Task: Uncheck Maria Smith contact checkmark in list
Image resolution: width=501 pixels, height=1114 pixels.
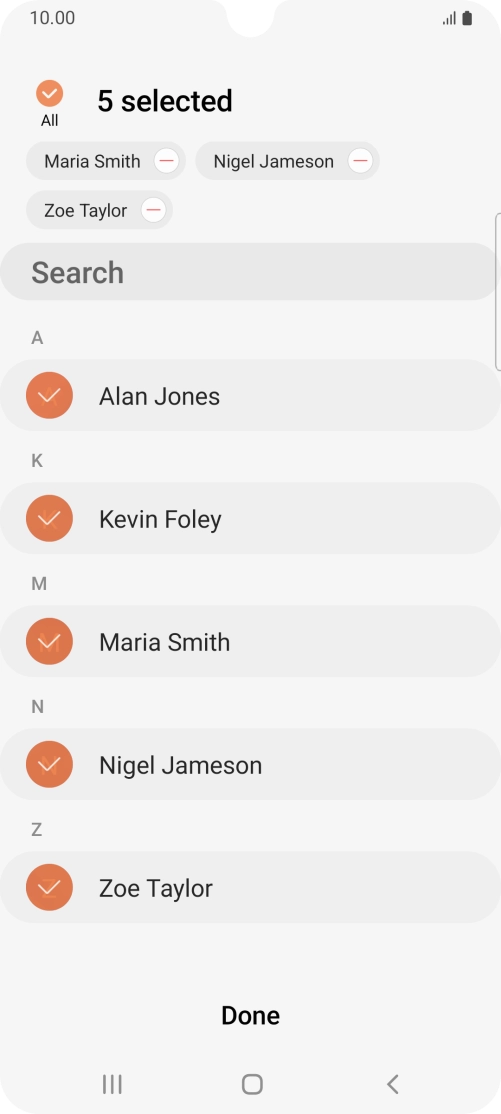Action: point(49,641)
